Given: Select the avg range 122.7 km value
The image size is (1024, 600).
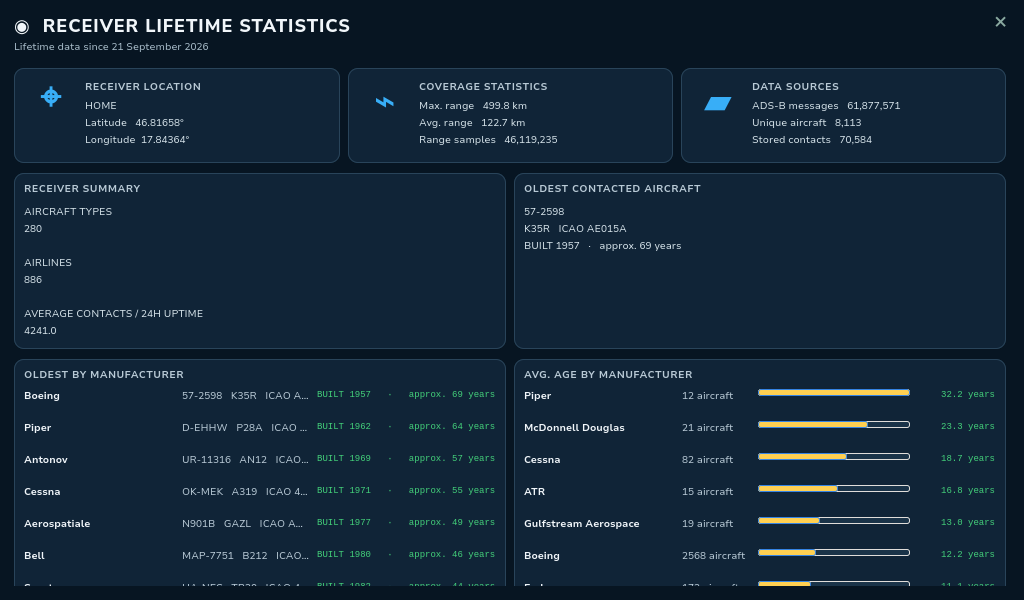Looking at the screenshot, I should click(503, 123).
